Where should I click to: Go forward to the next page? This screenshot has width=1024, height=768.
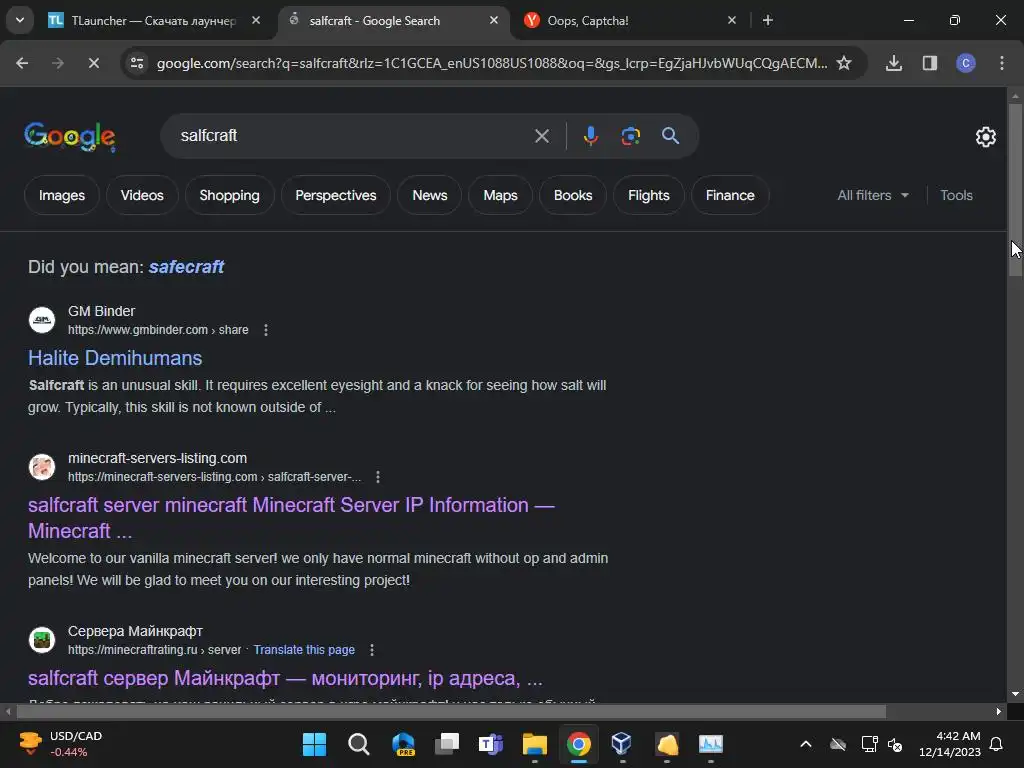click(57, 63)
